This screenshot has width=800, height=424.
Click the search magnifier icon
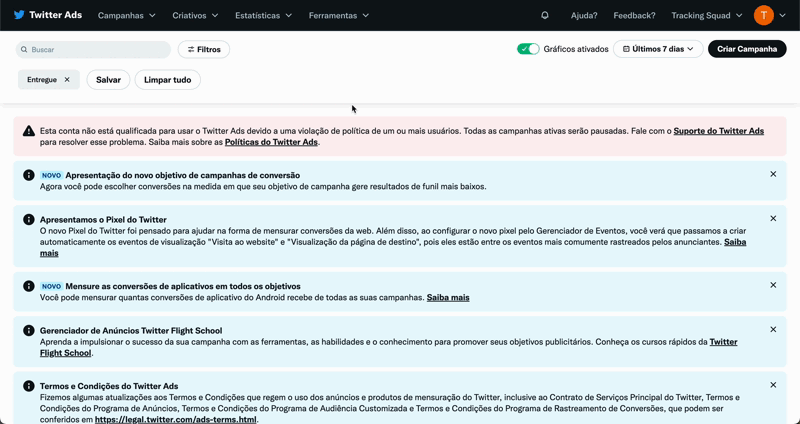tap(24, 49)
